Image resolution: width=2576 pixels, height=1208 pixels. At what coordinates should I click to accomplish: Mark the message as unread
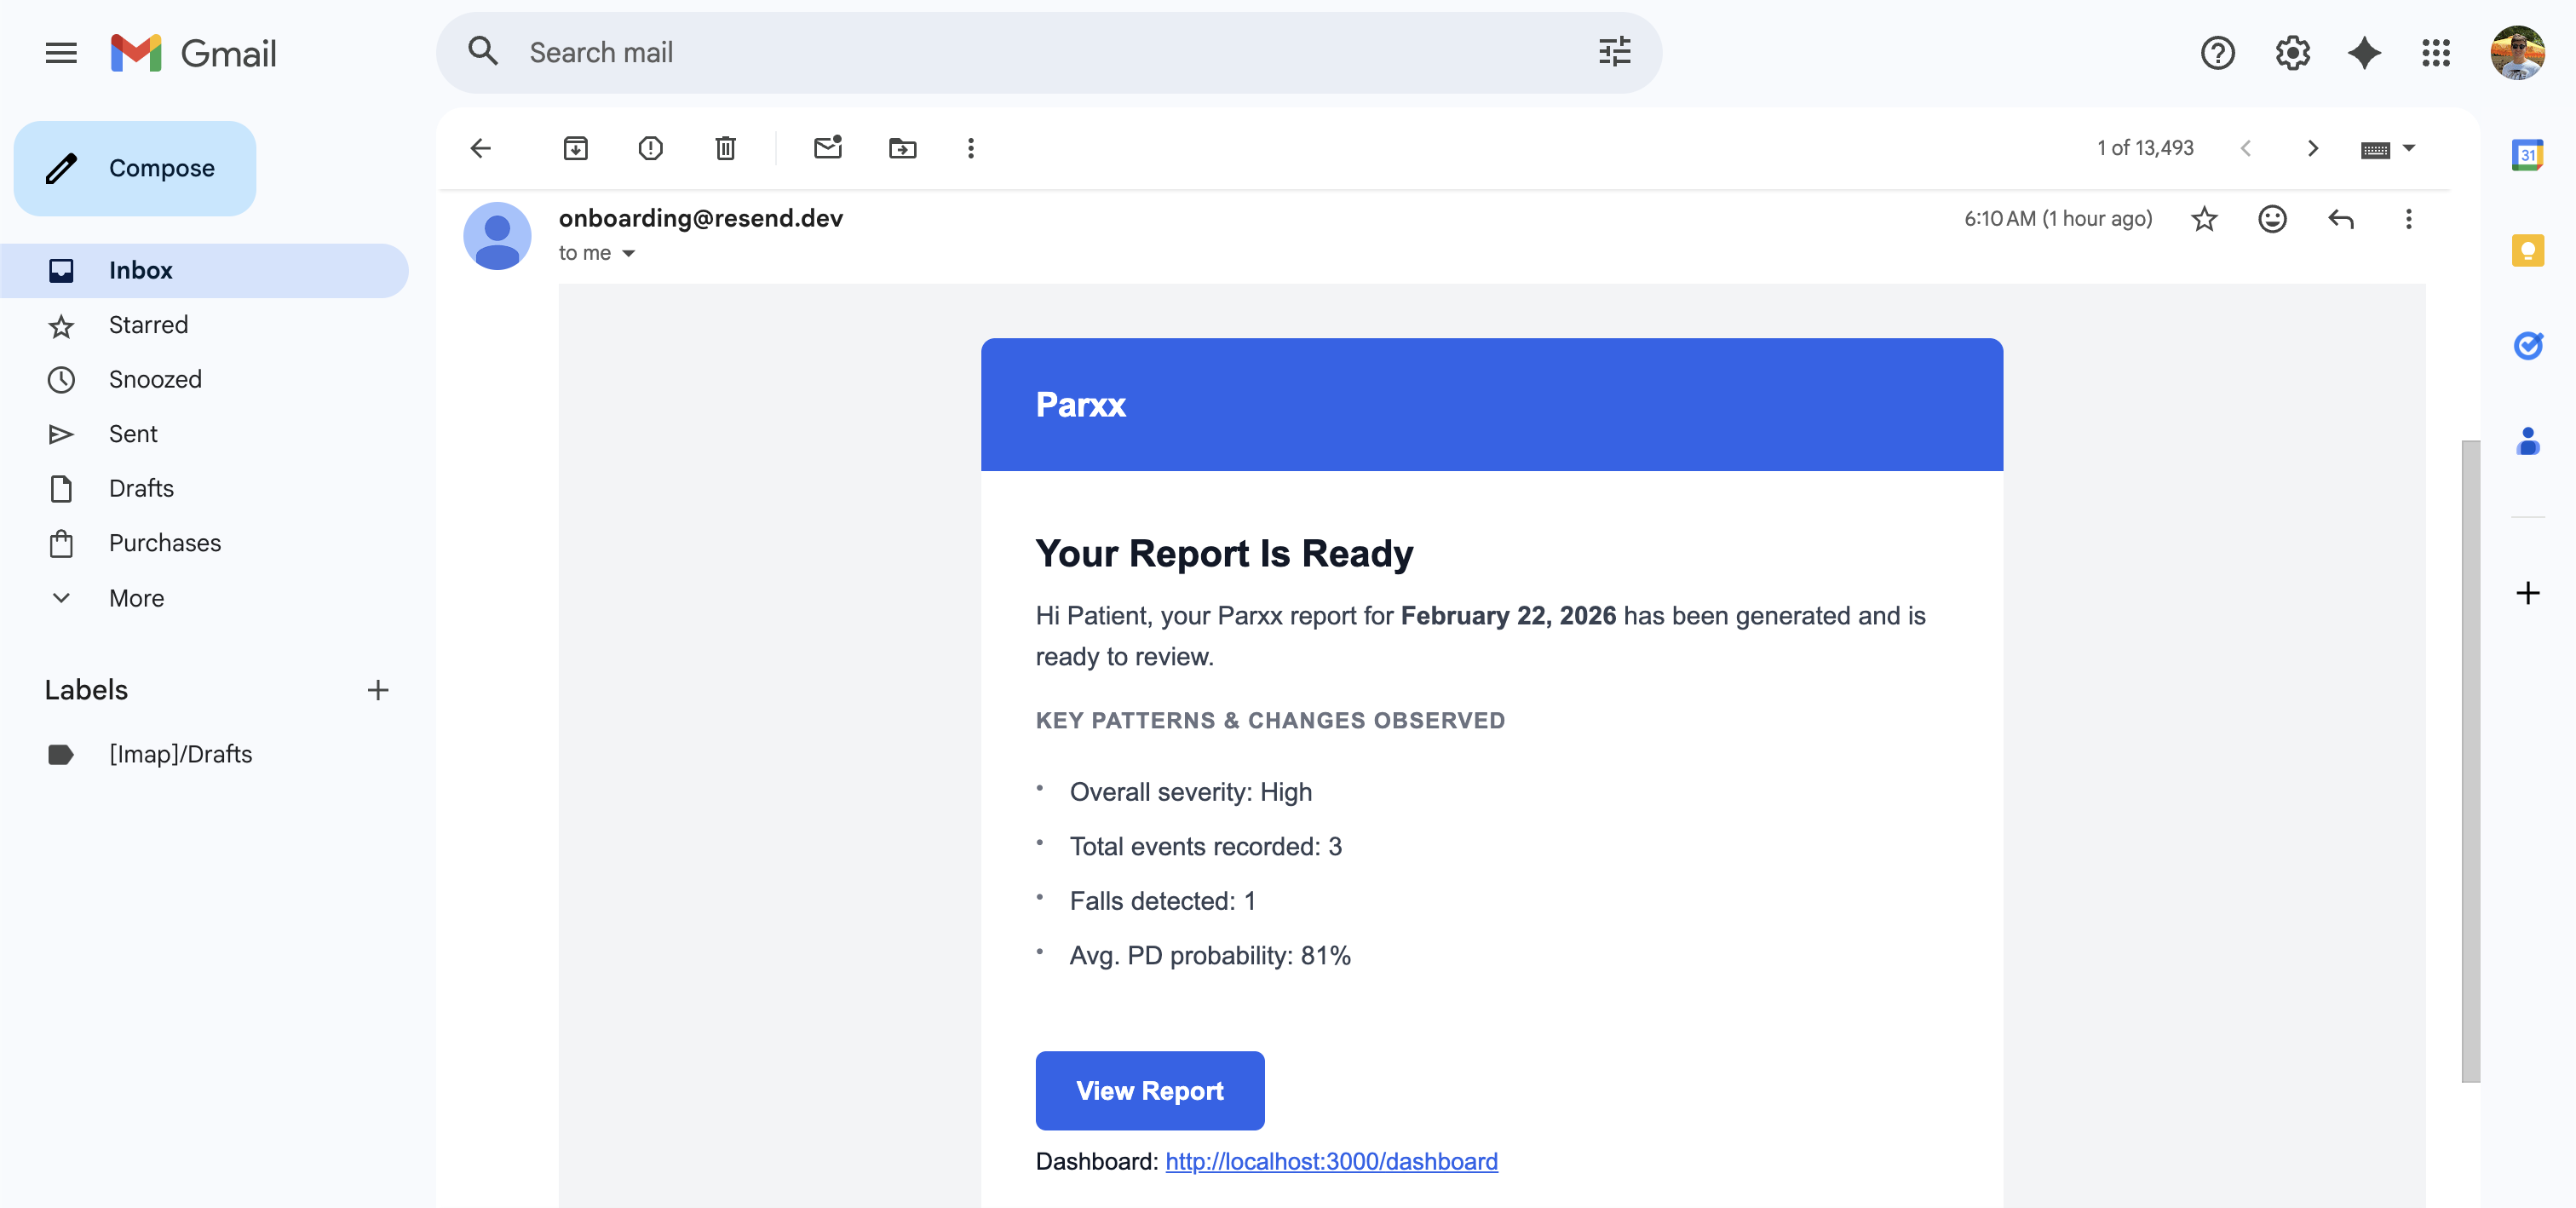(x=827, y=148)
